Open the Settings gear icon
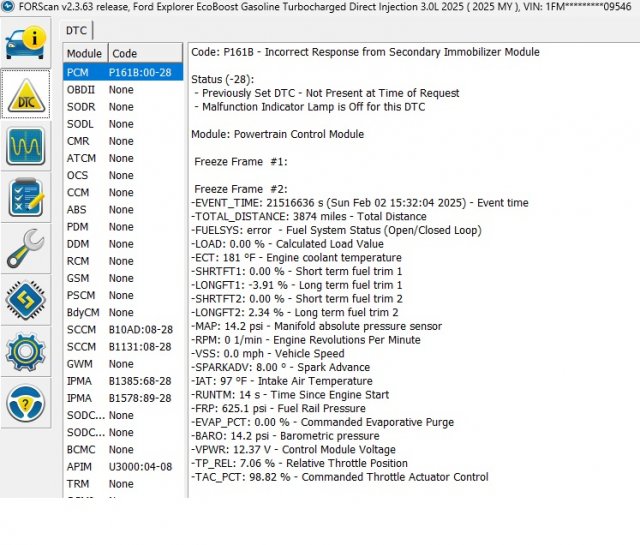Viewport: 640px width, 545px height. pos(26,351)
